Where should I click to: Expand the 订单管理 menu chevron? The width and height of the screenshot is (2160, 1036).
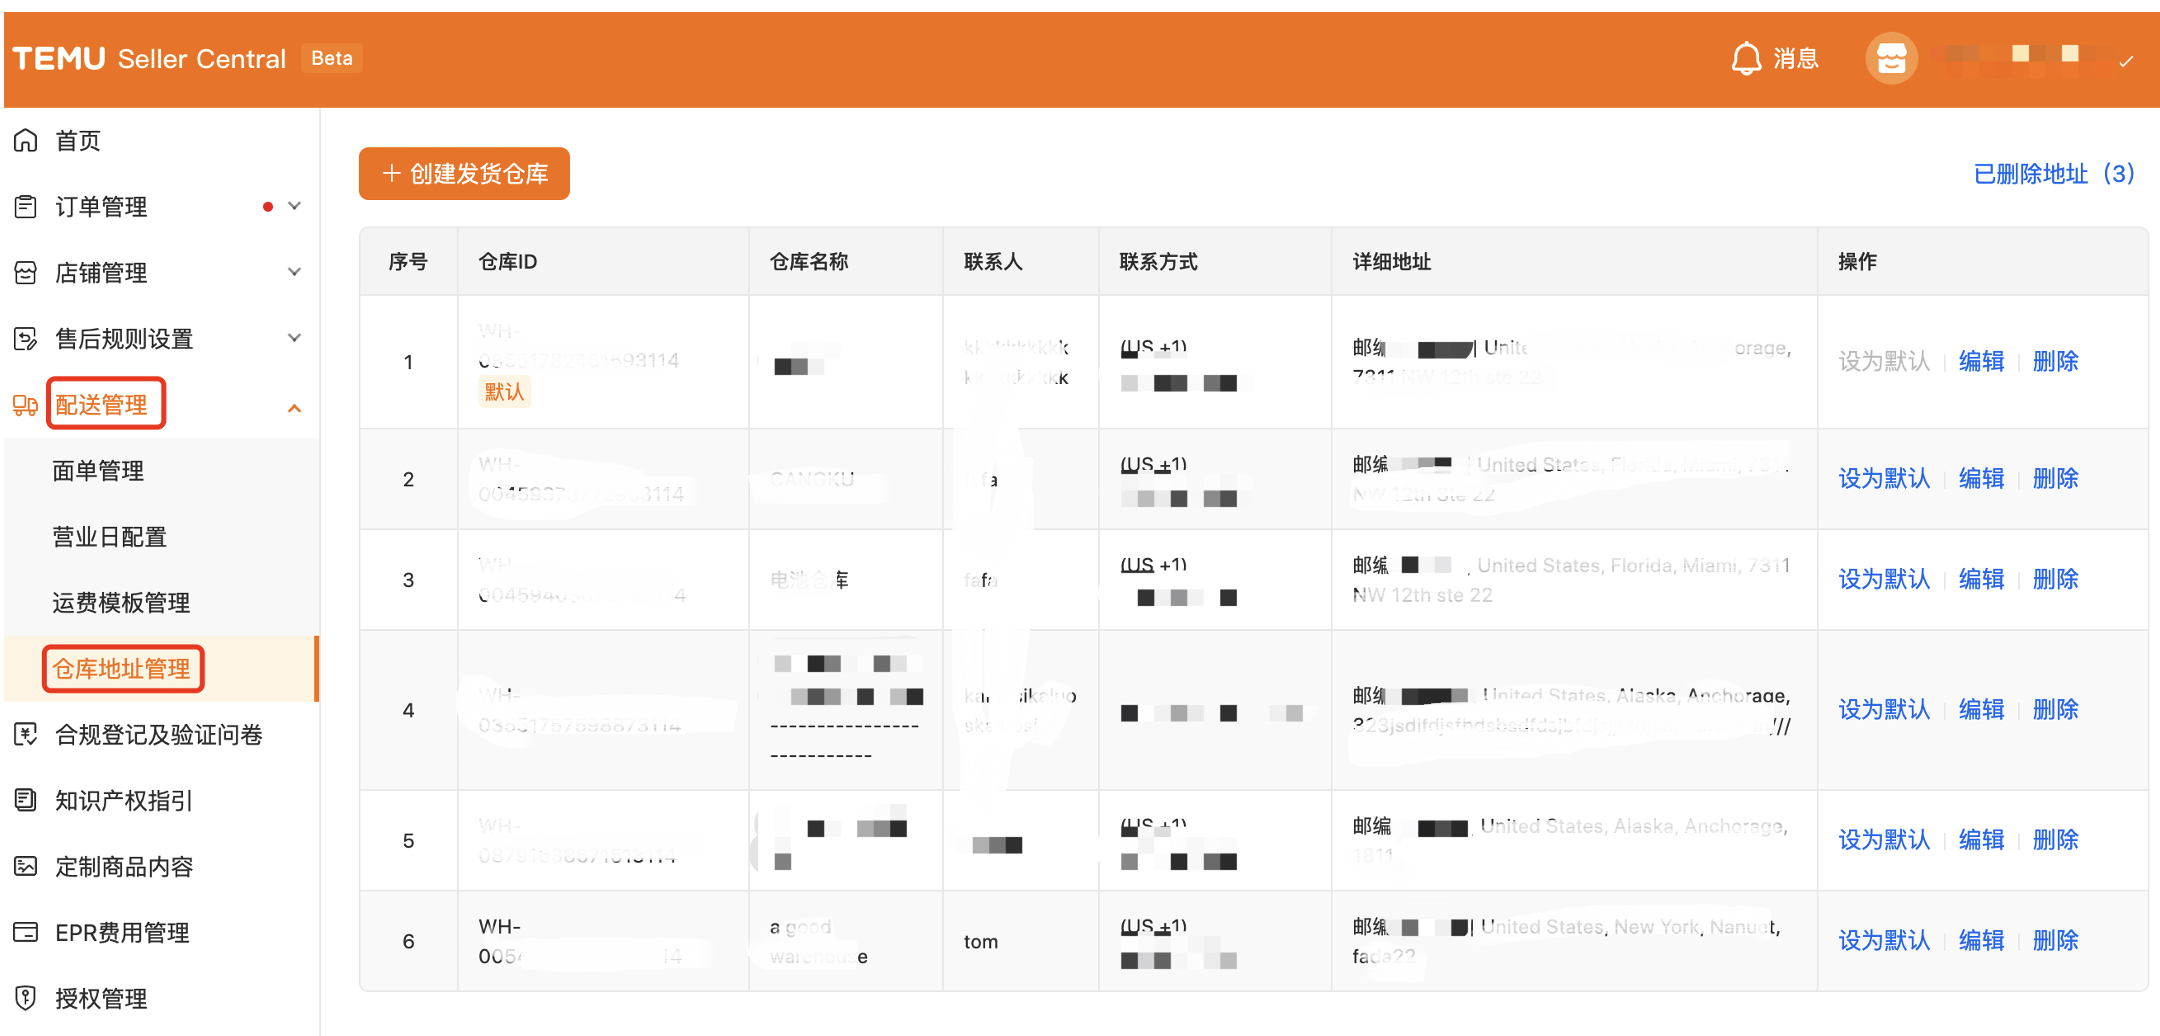tap(294, 206)
